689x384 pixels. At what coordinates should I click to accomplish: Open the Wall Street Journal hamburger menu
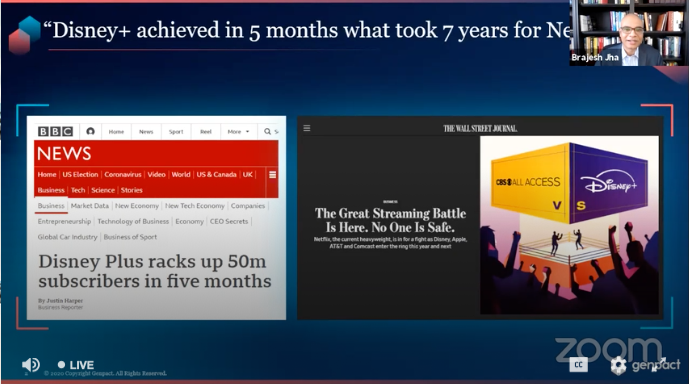click(307, 128)
